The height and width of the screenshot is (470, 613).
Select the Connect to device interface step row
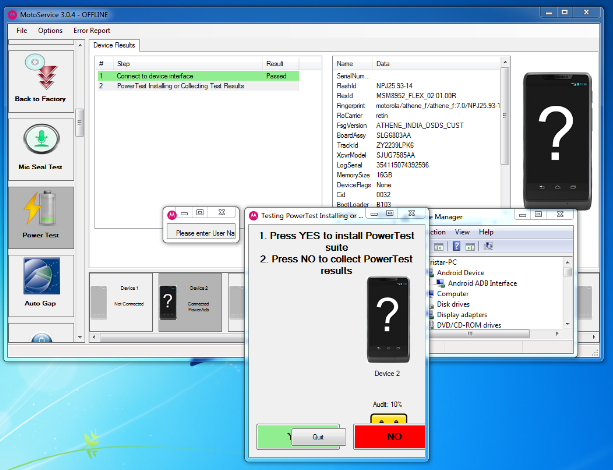pos(198,76)
